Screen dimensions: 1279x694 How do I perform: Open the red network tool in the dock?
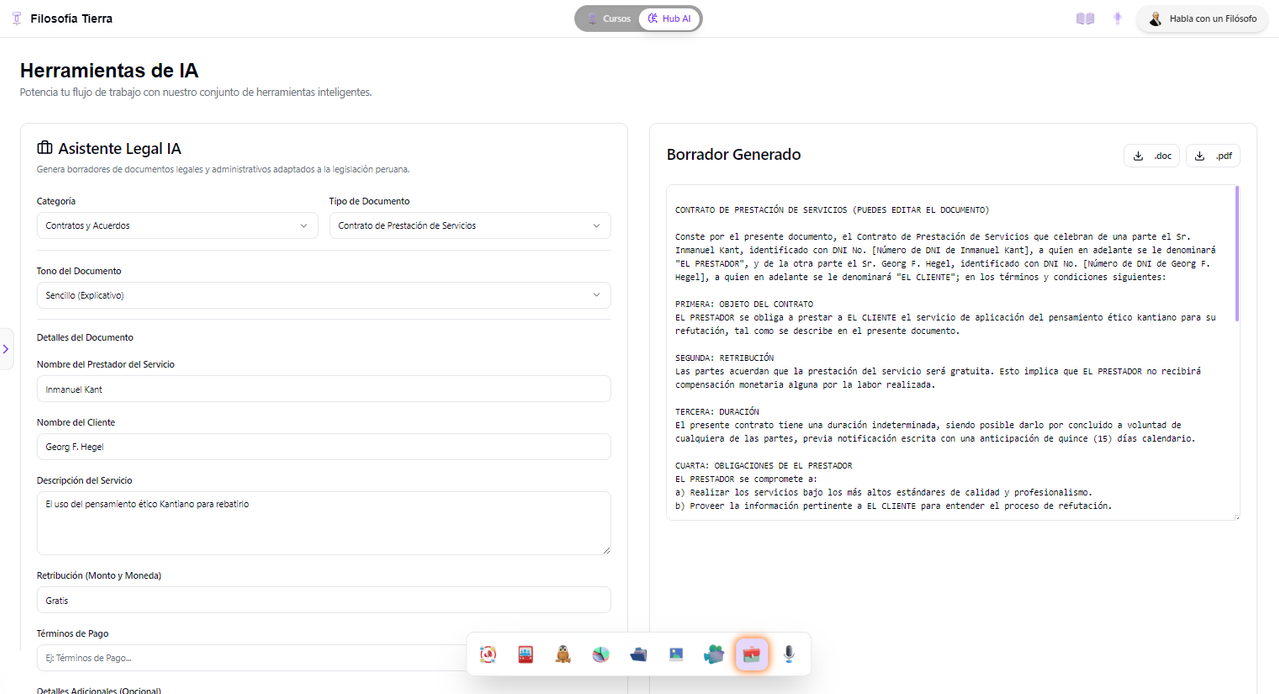point(488,654)
